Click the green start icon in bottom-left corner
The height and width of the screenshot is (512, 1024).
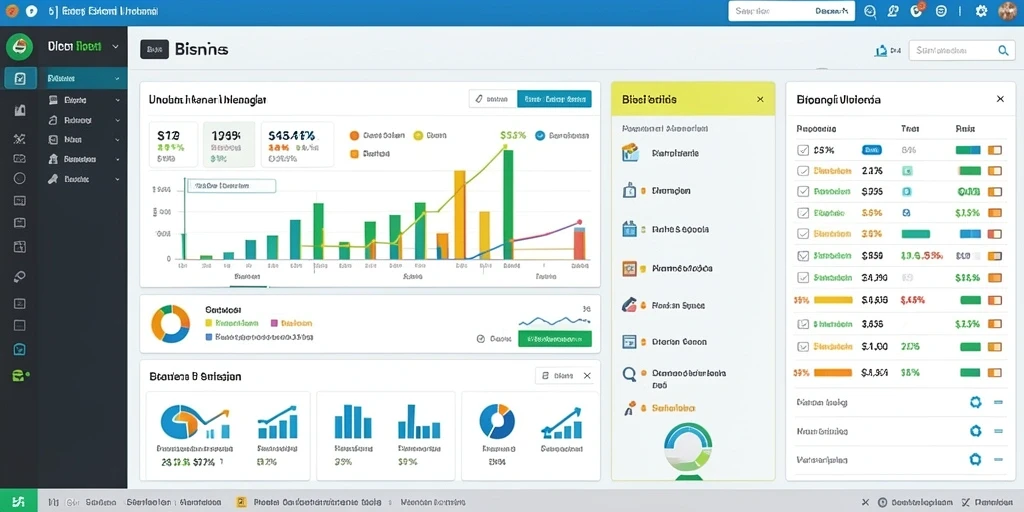[18, 502]
